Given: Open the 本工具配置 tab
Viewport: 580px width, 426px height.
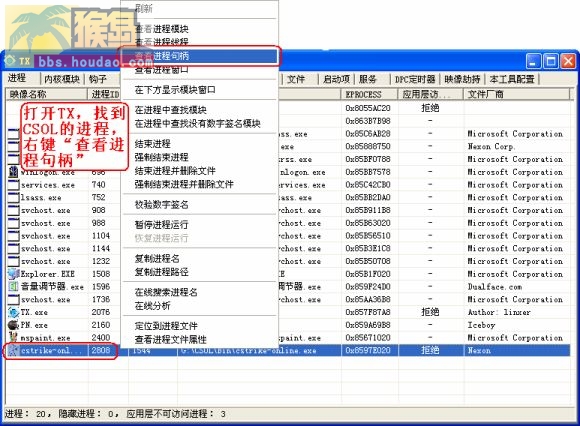Looking at the screenshot, I should (512, 79).
